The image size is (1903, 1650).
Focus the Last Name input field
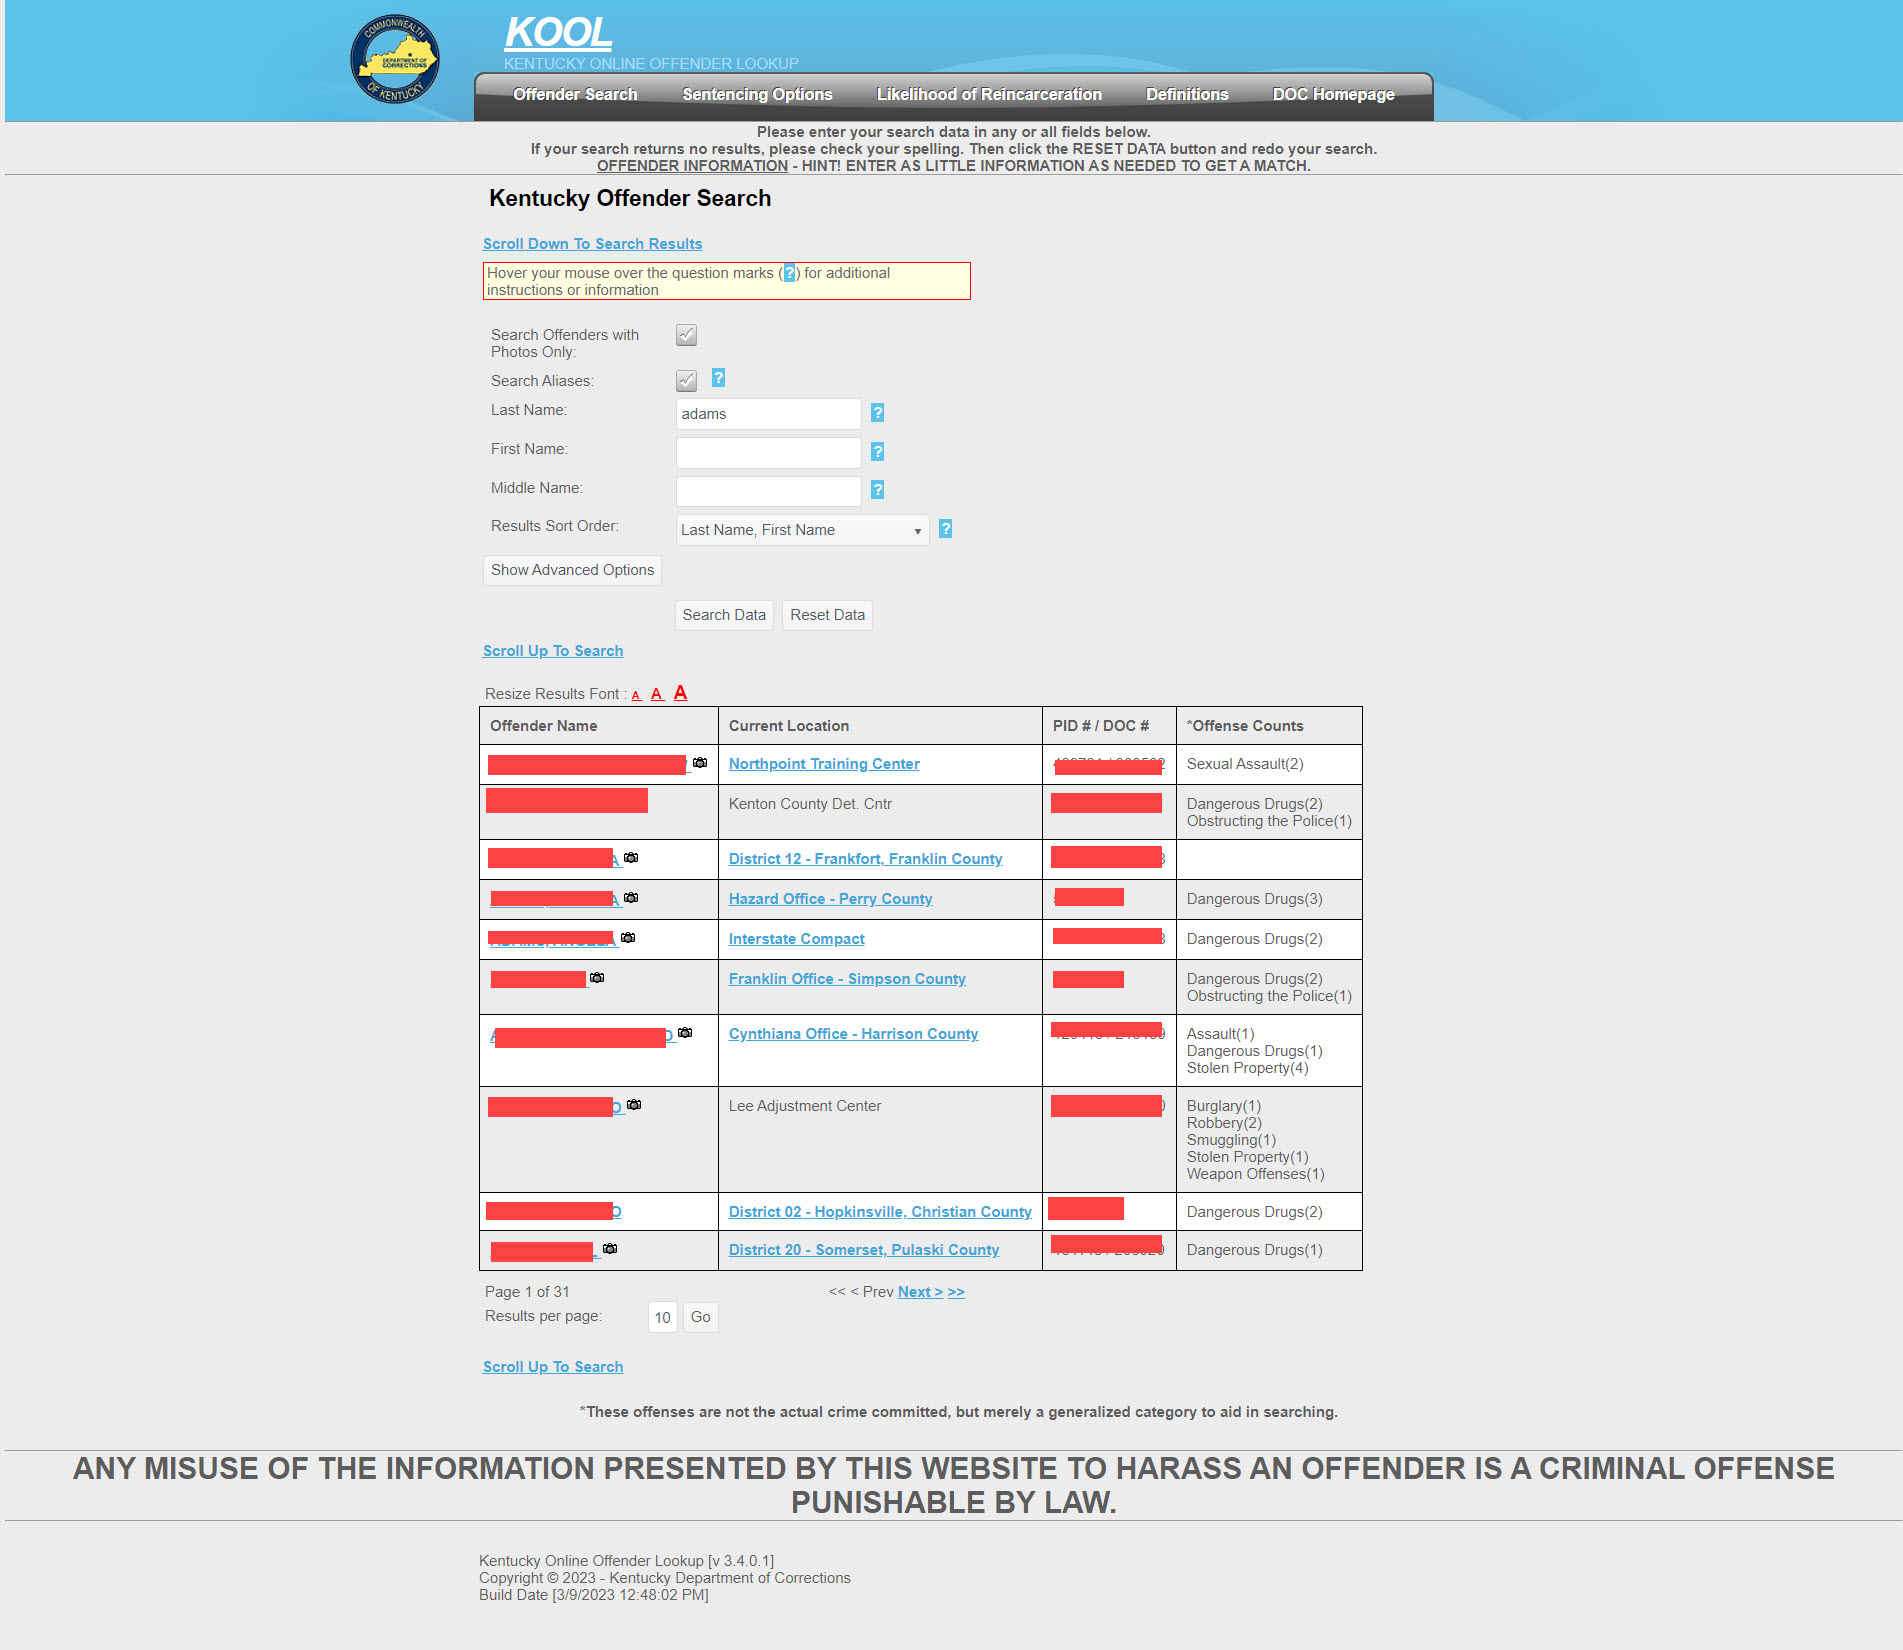(x=768, y=414)
